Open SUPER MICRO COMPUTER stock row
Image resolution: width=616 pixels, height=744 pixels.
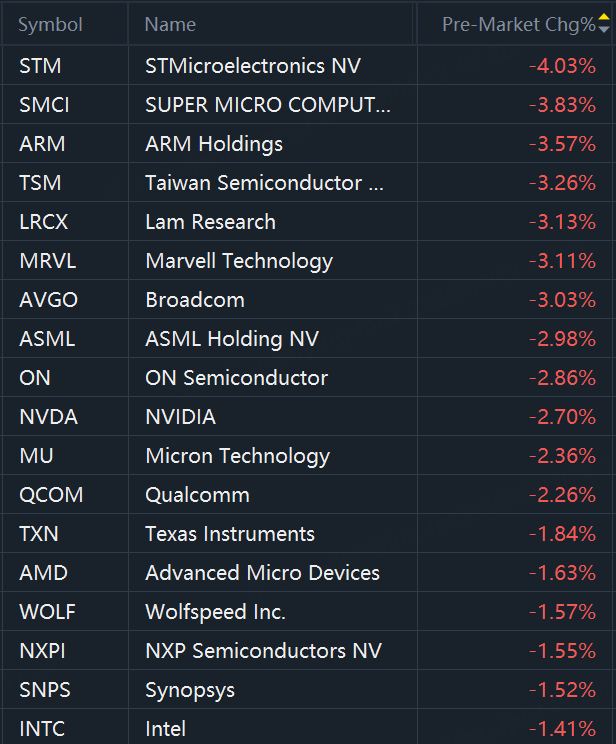[267, 105]
